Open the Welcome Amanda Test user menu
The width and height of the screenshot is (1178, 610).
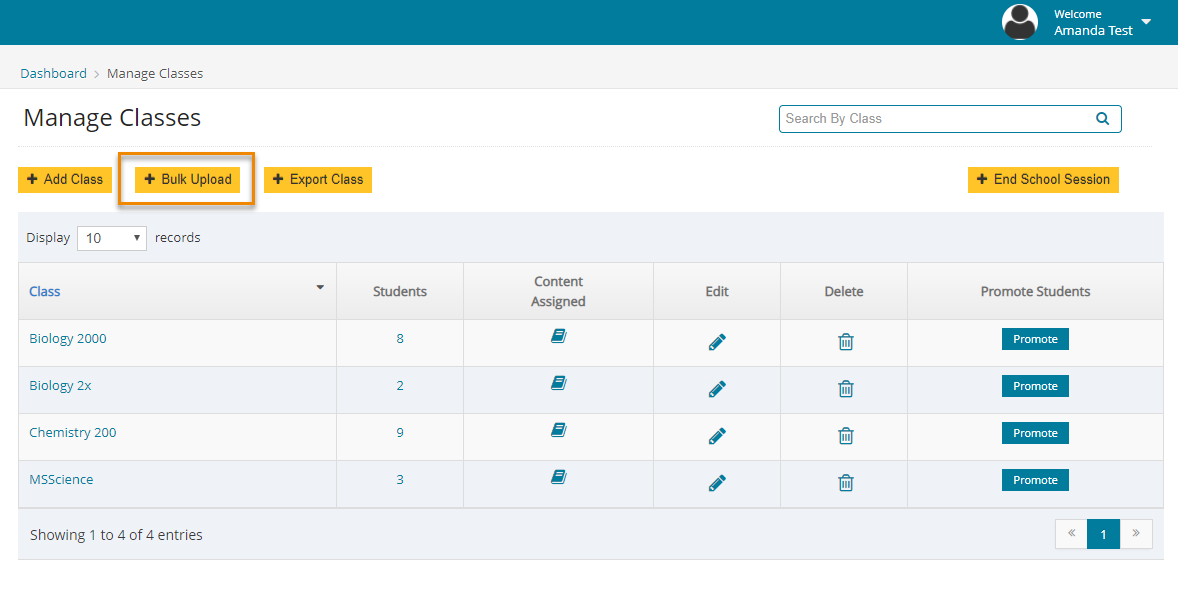[1095, 22]
